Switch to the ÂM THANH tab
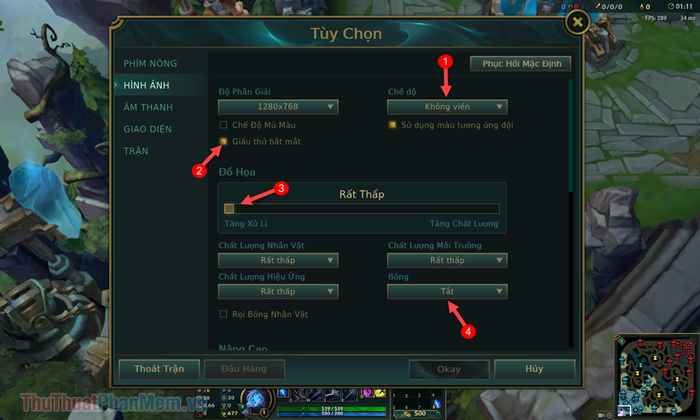The width and height of the screenshot is (700, 420). tap(148, 107)
